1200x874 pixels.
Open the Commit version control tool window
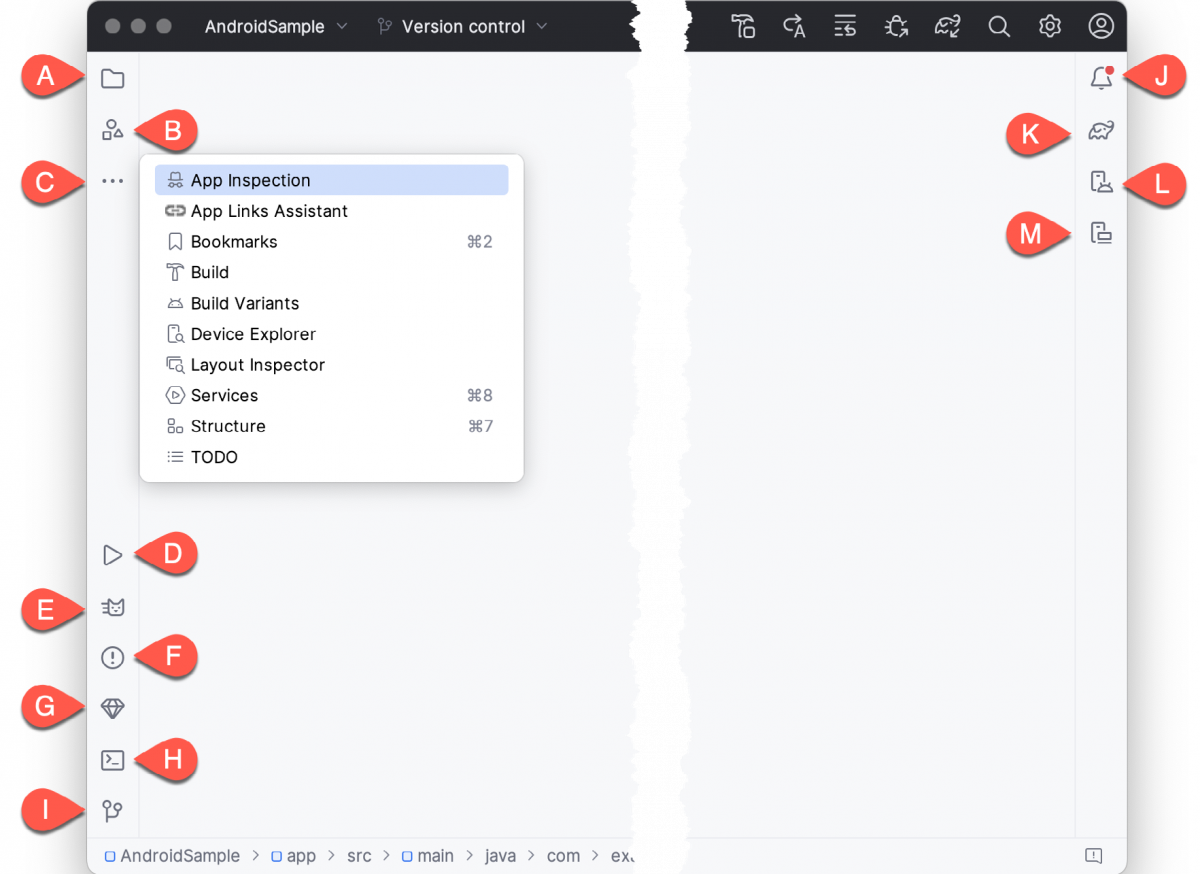[x=113, y=810]
